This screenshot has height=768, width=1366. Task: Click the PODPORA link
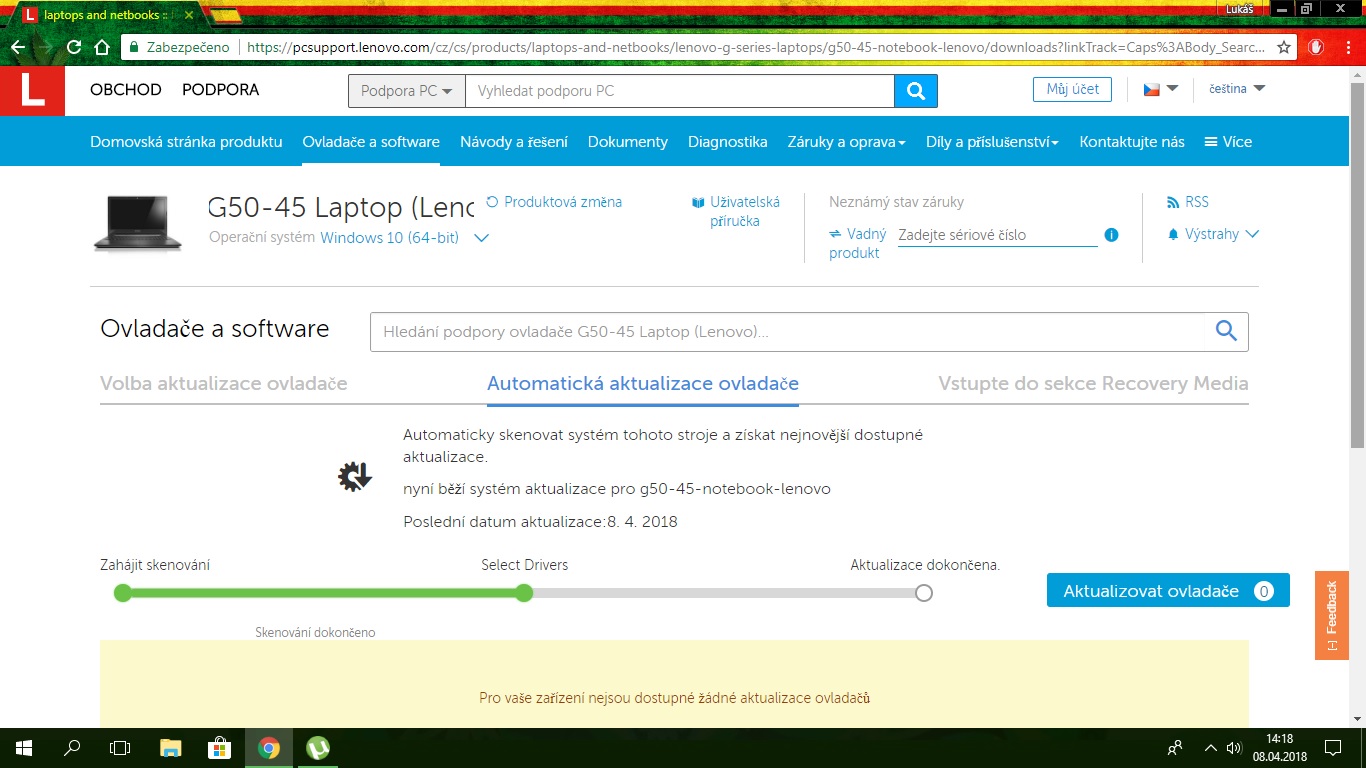[220, 90]
